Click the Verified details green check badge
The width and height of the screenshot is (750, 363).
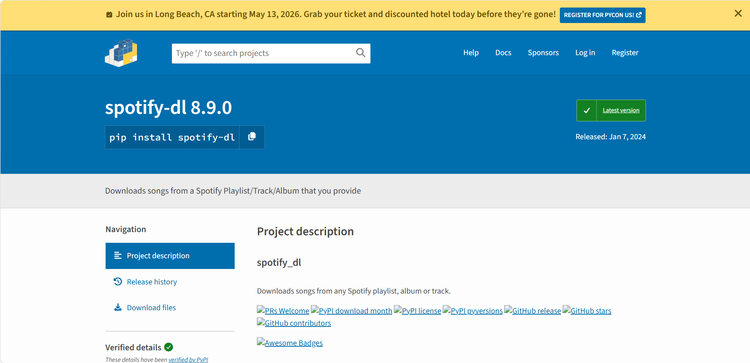[168, 347]
